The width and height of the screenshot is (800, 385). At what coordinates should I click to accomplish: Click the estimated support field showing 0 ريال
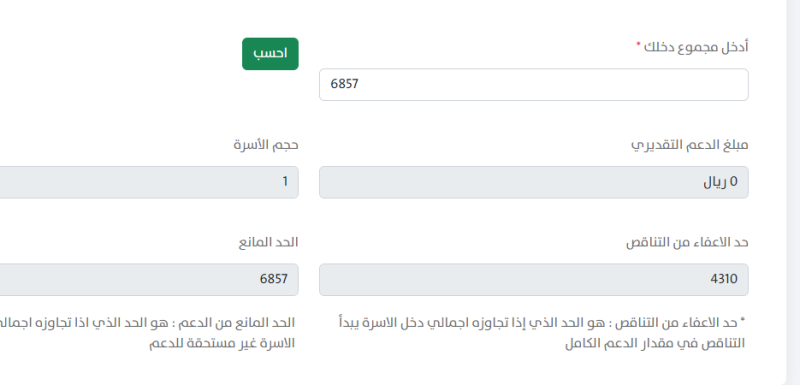click(534, 182)
